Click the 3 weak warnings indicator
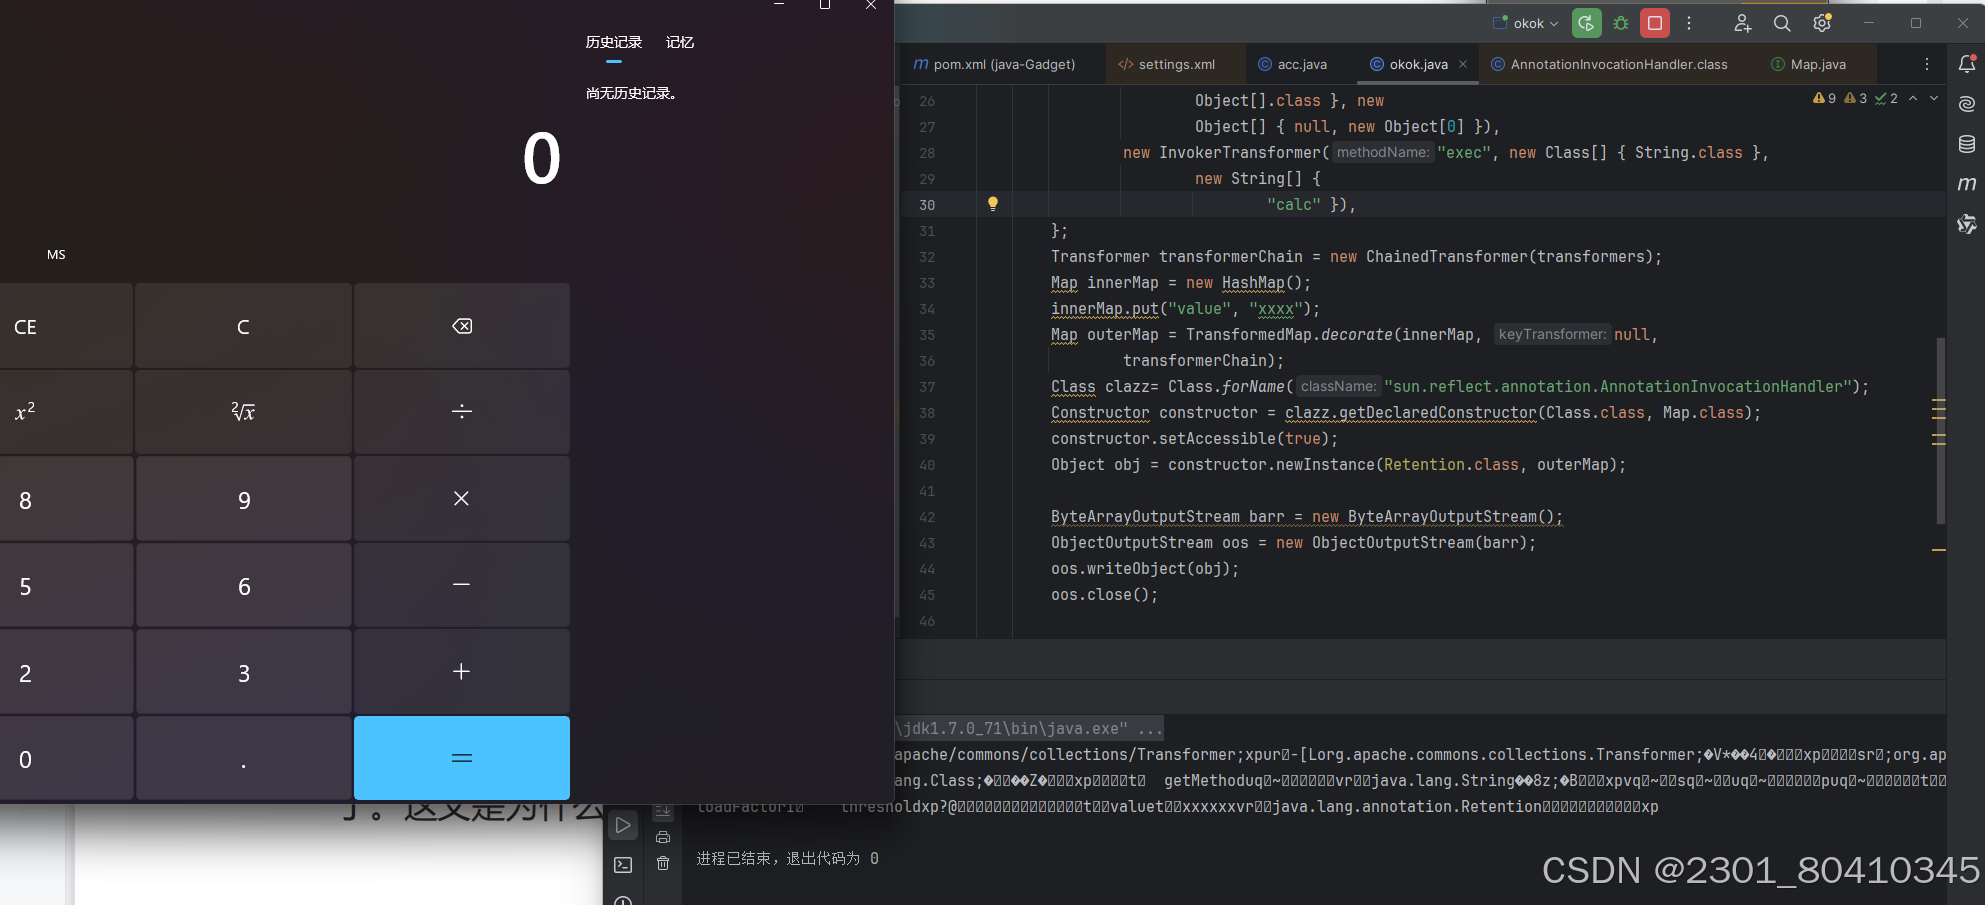1985x905 pixels. tap(1856, 98)
